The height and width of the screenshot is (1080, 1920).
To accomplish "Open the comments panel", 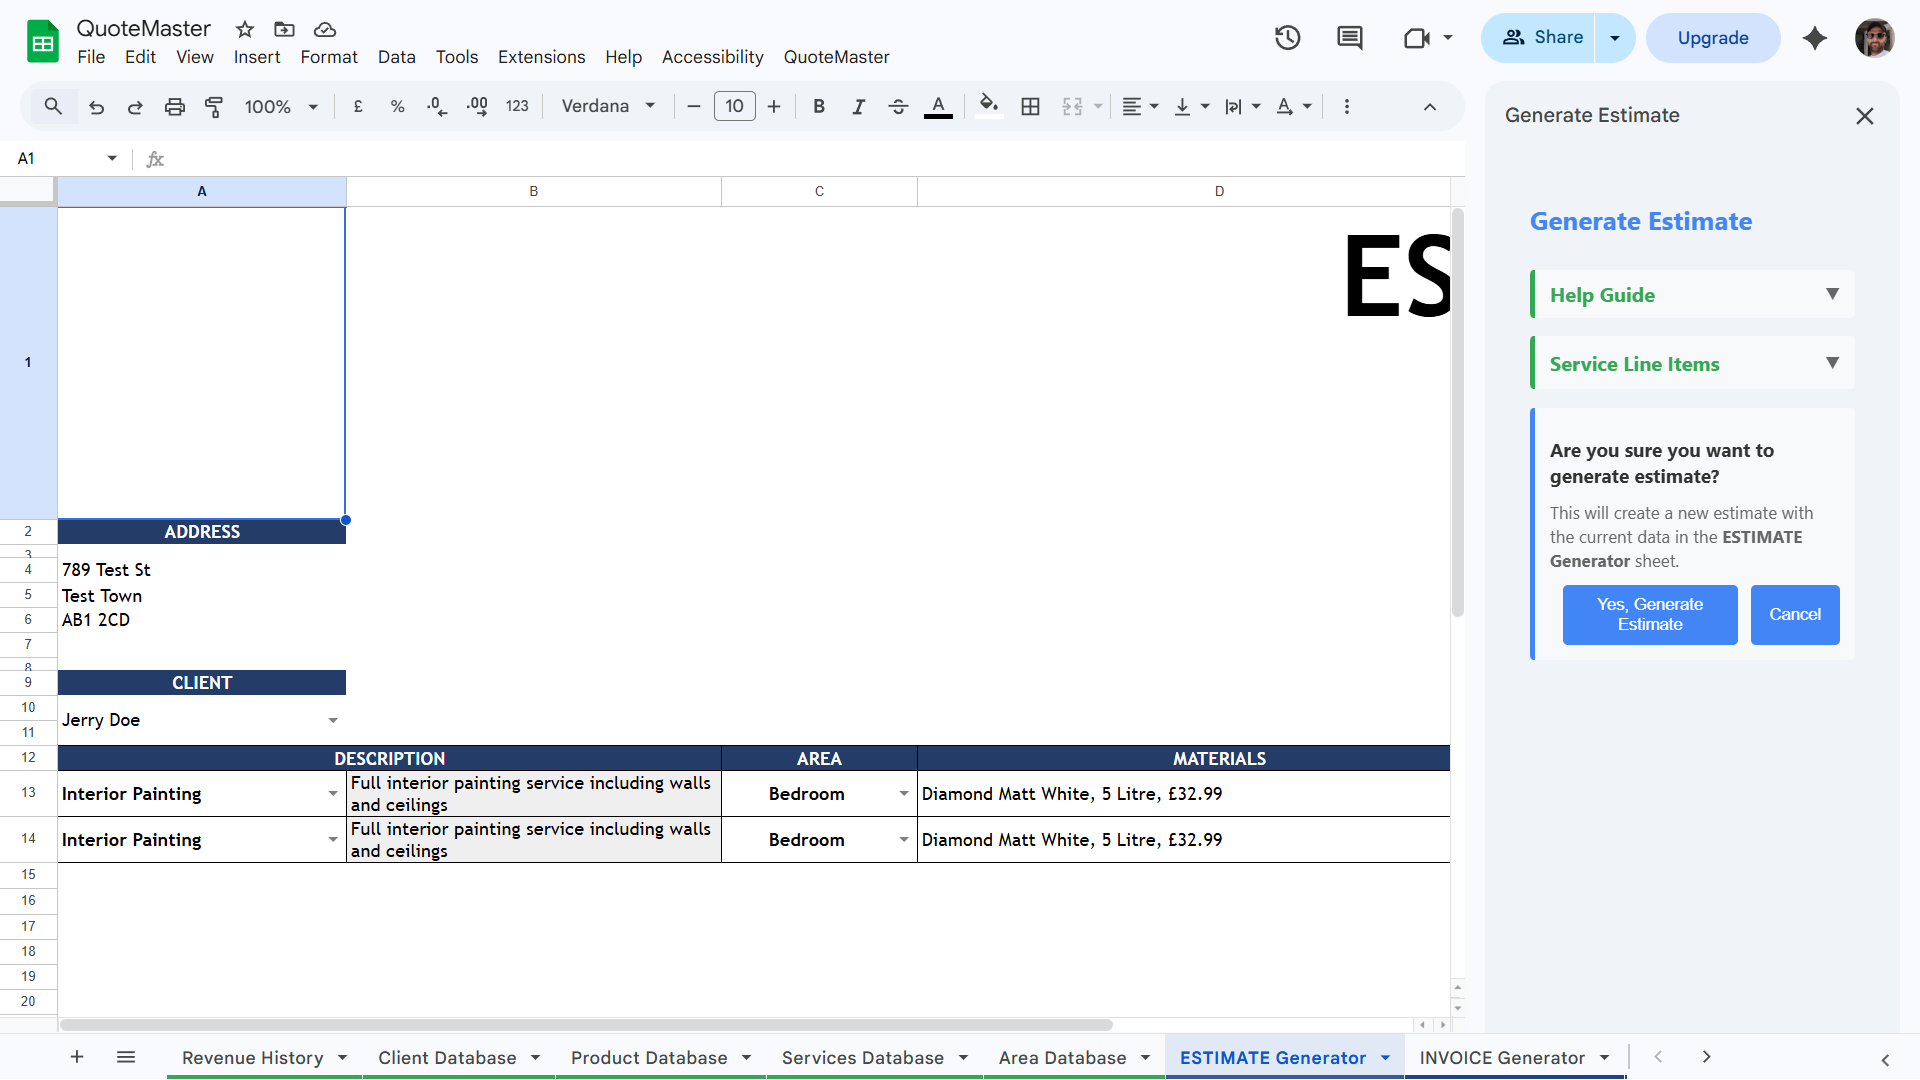I will tap(1349, 37).
